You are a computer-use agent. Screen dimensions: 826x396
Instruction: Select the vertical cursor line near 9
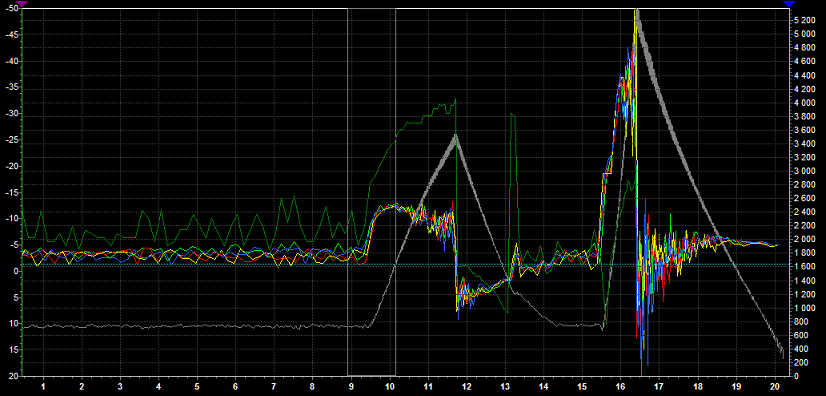[x=348, y=192]
